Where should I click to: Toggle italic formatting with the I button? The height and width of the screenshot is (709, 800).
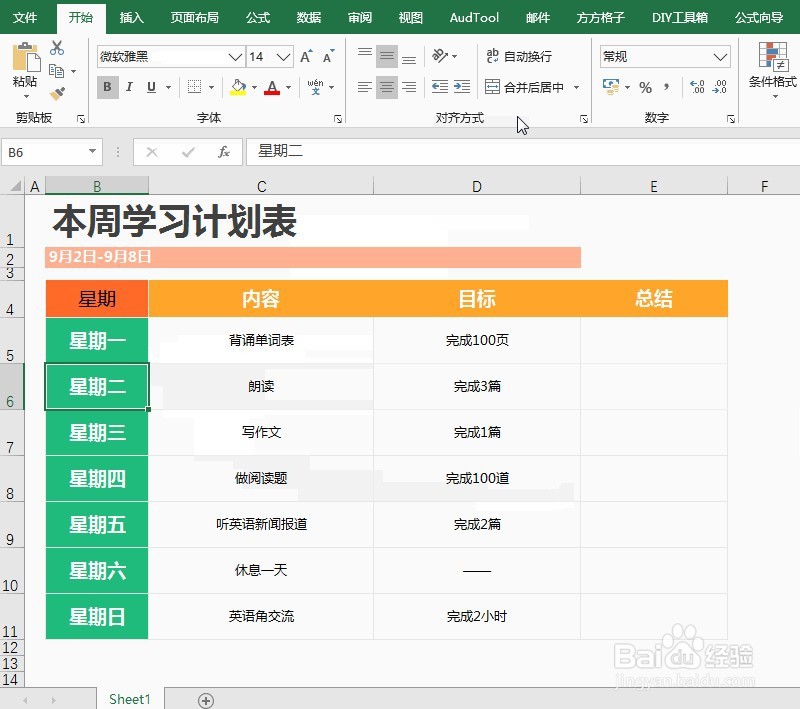pyautogui.click(x=128, y=87)
